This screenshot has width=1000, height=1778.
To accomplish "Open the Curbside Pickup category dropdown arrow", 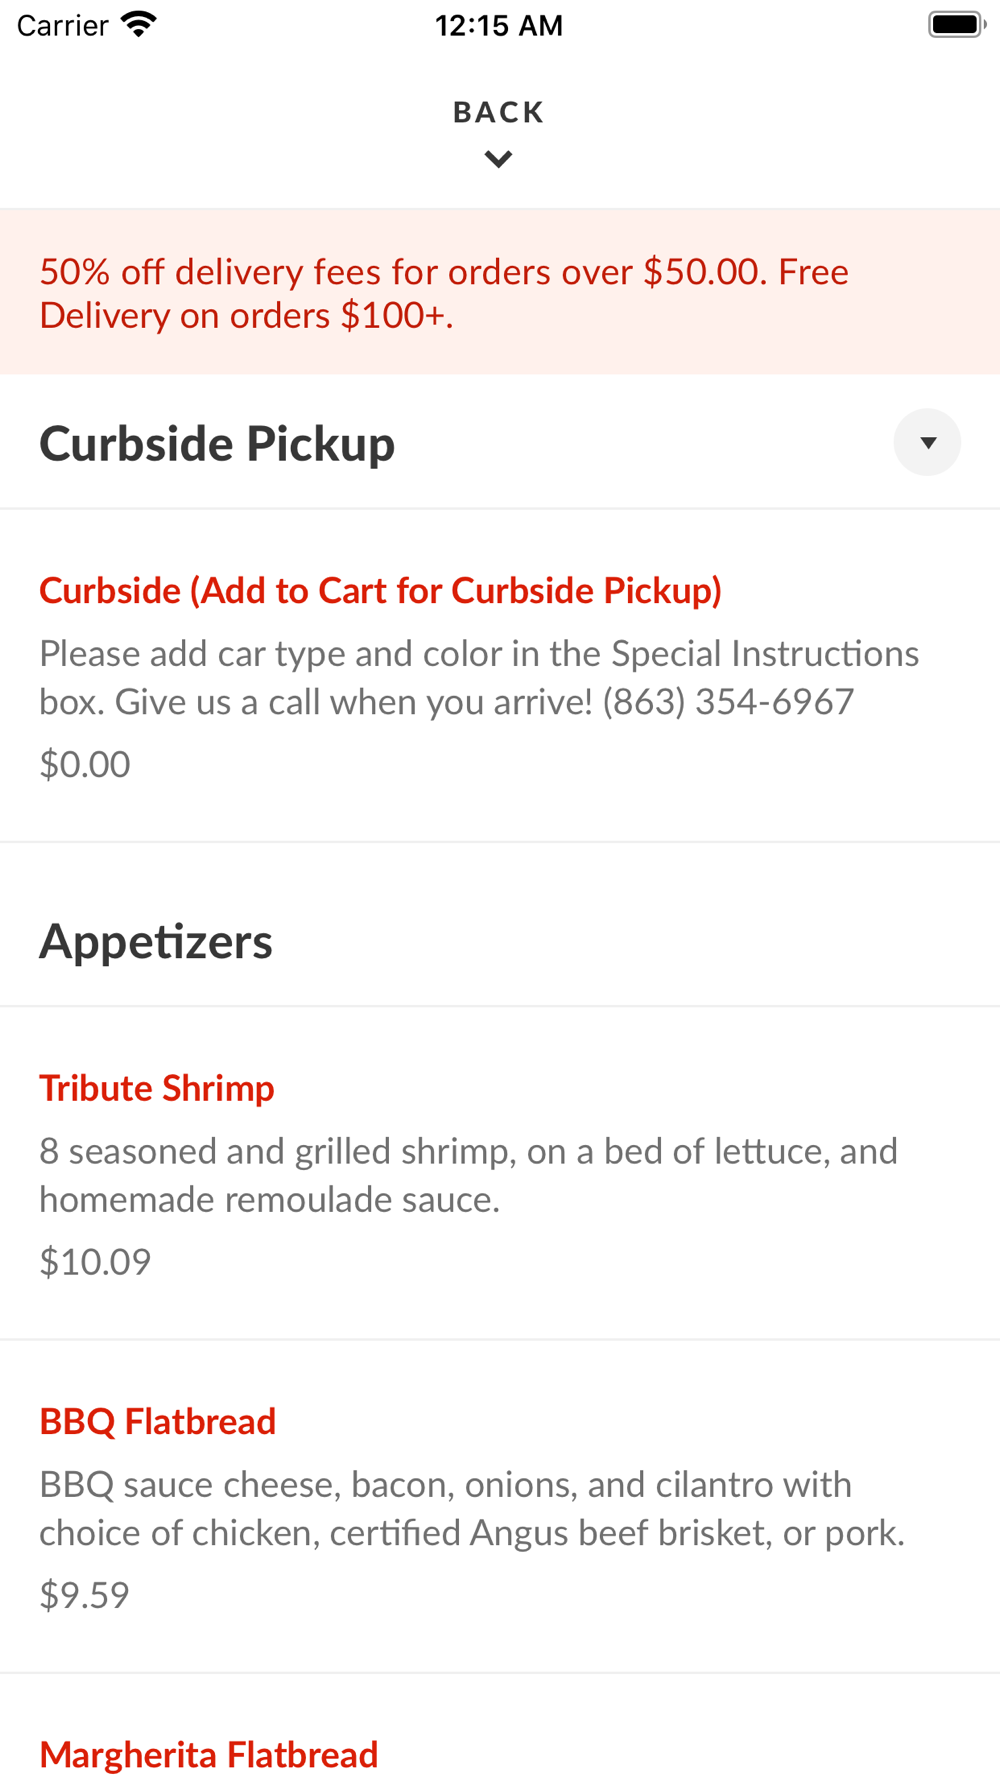I will click(927, 442).
